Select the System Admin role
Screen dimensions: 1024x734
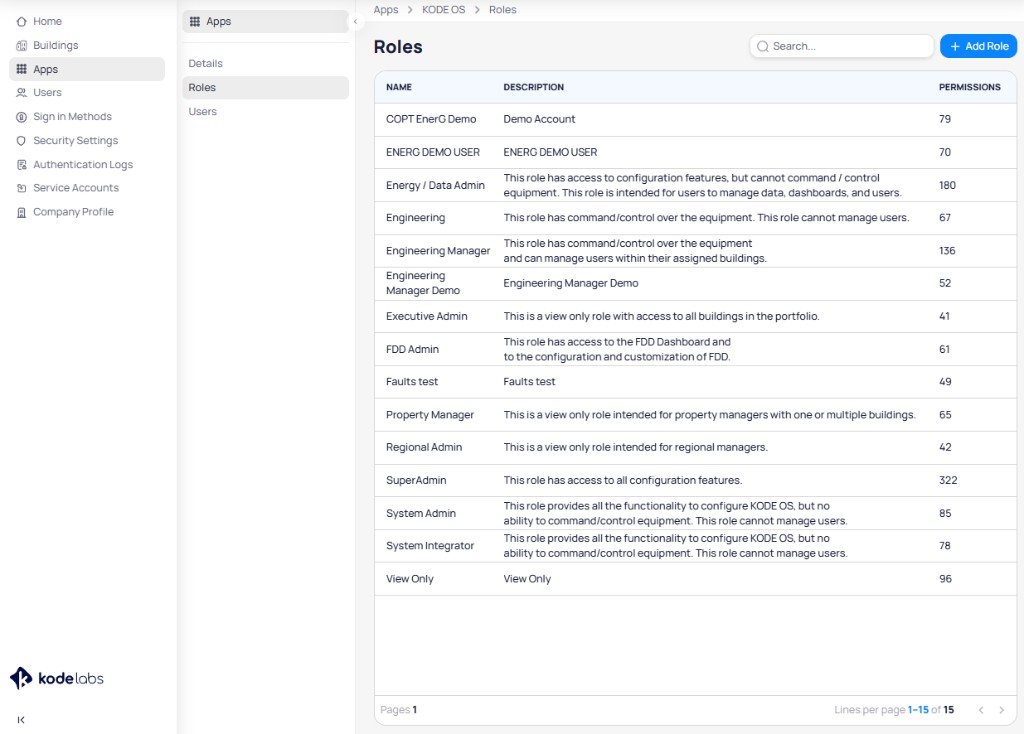click(x=421, y=513)
